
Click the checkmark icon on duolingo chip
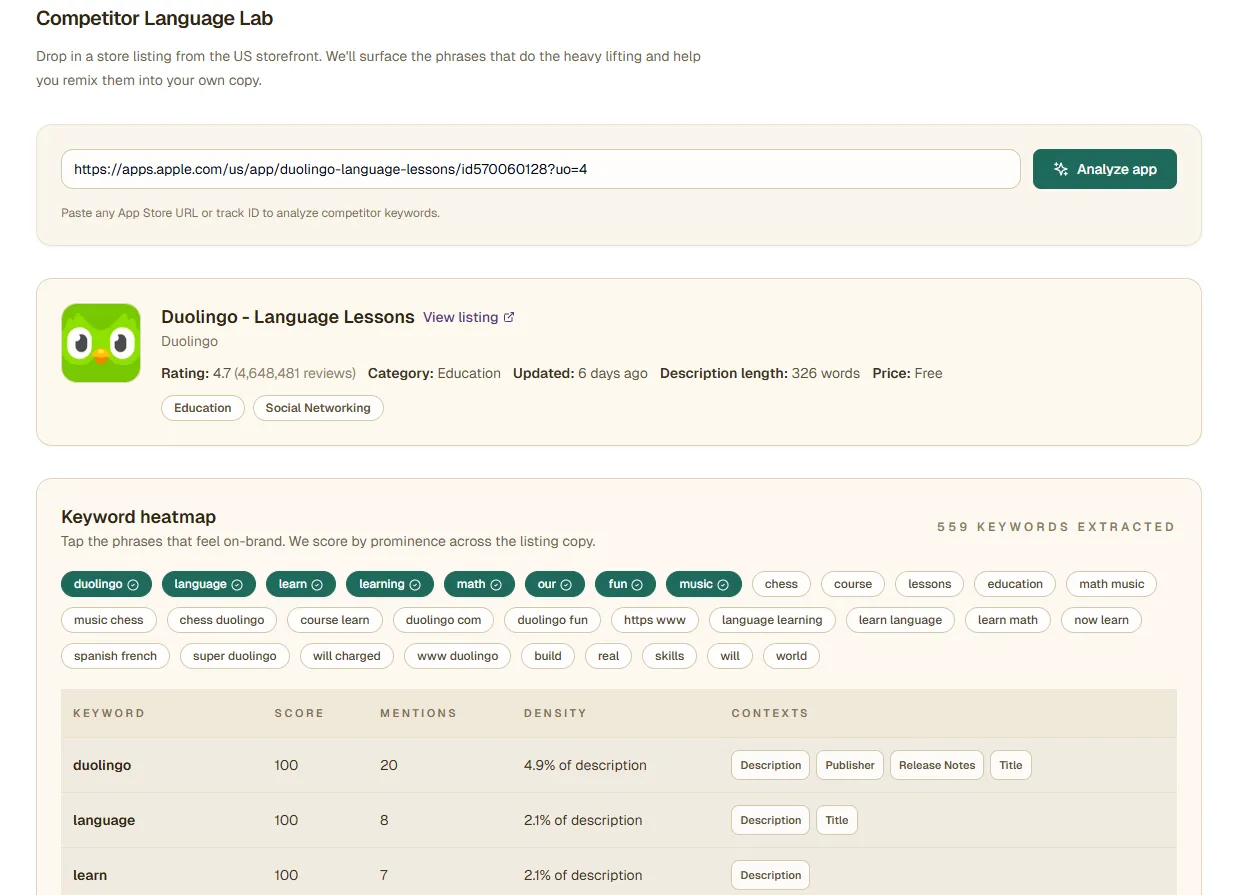133,585
